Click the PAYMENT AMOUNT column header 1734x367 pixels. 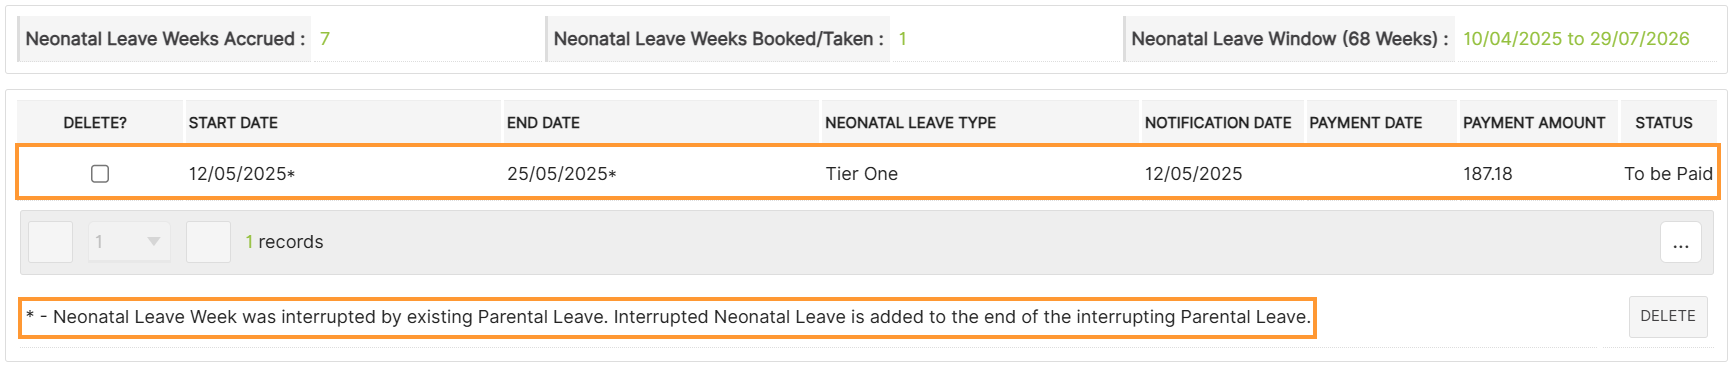(1534, 123)
